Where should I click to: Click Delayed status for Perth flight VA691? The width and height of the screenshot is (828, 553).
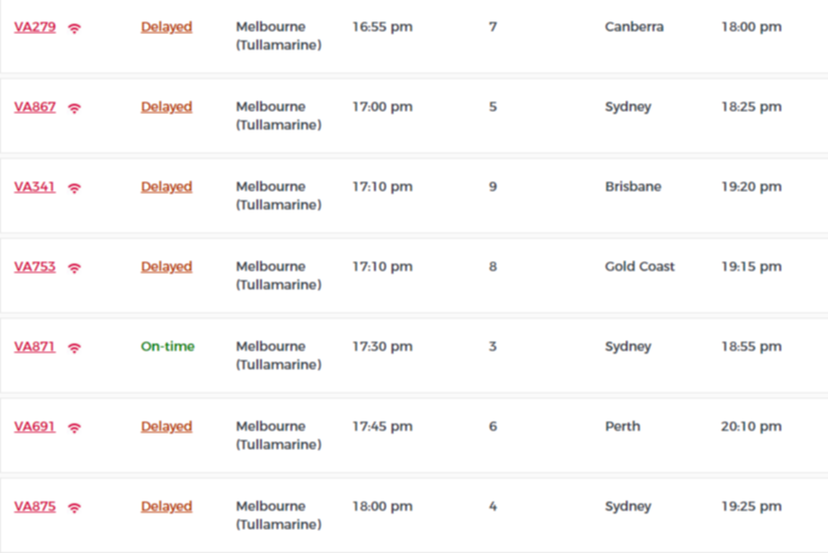tap(166, 426)
